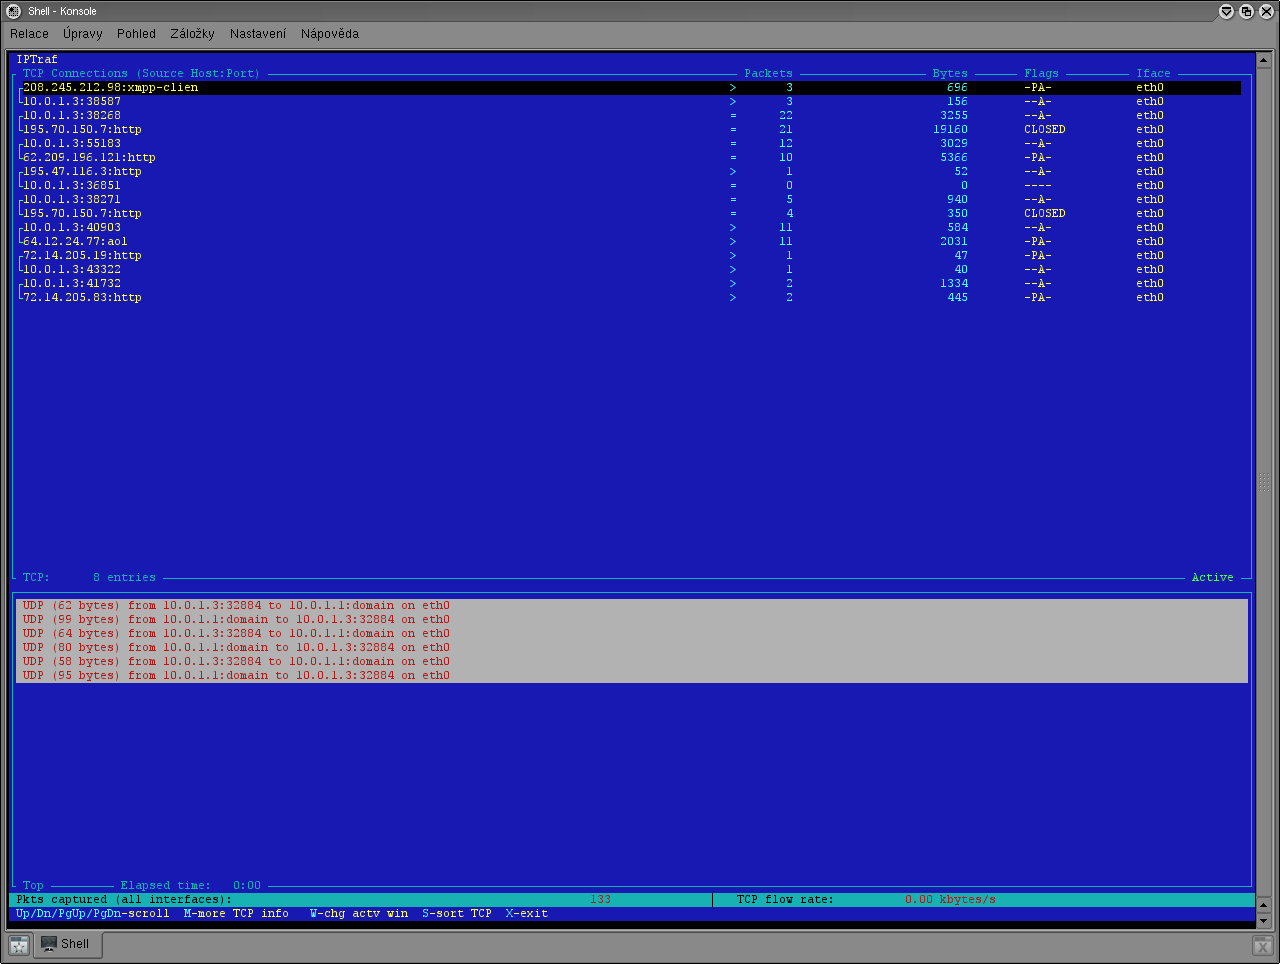Close the Konsole window
Viewport: 1280px width, 964px height.
(x=1266, y=11)
